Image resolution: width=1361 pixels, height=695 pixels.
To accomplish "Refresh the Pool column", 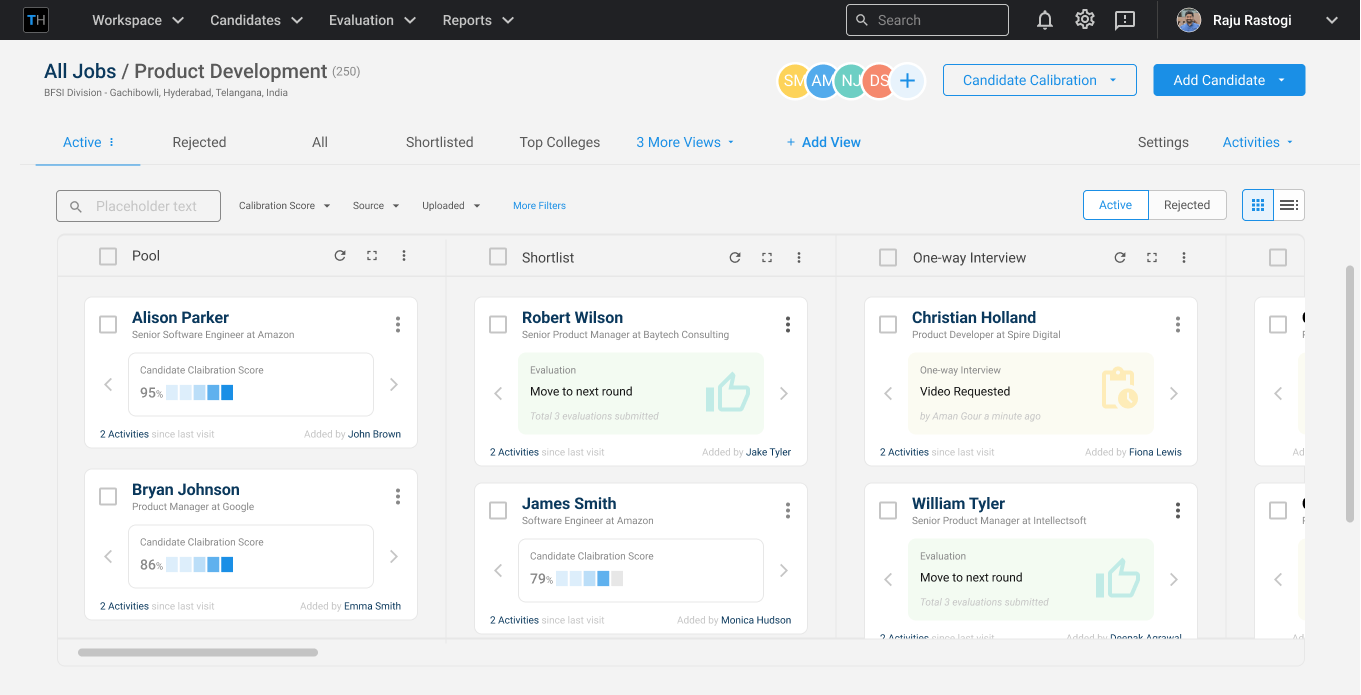I will [340, 256].
